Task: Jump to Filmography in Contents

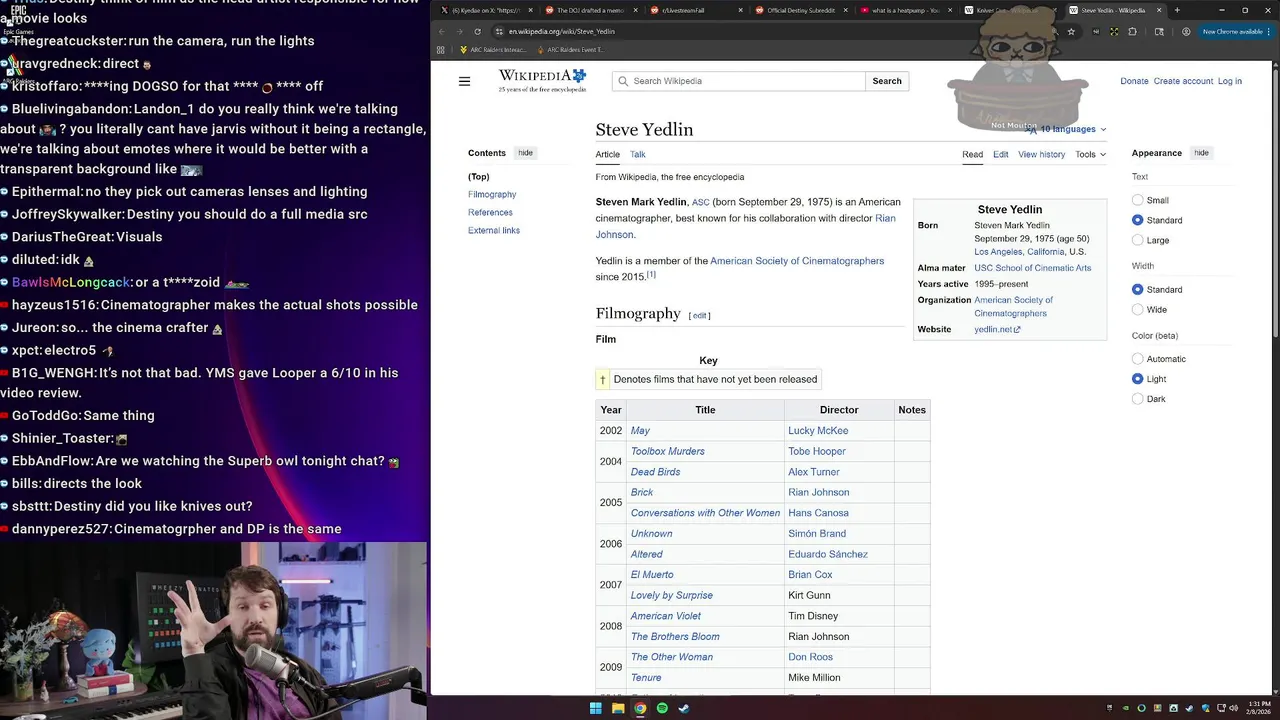Action: click(492, 195)
